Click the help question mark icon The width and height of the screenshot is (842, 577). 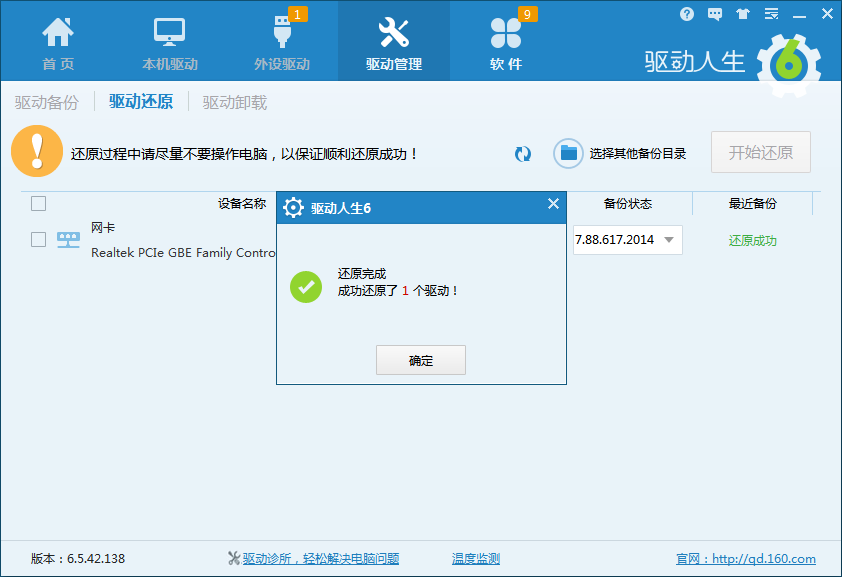[x=686, y=14]
